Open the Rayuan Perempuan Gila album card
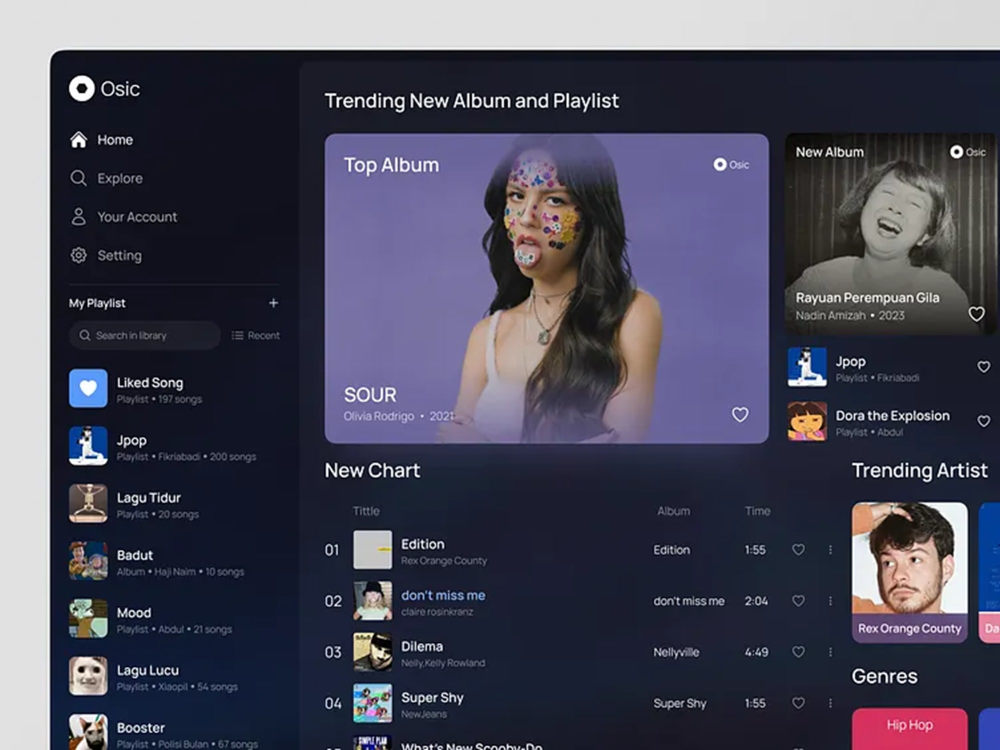Viewport: 1000px width, 750px height. pos(890,233)
